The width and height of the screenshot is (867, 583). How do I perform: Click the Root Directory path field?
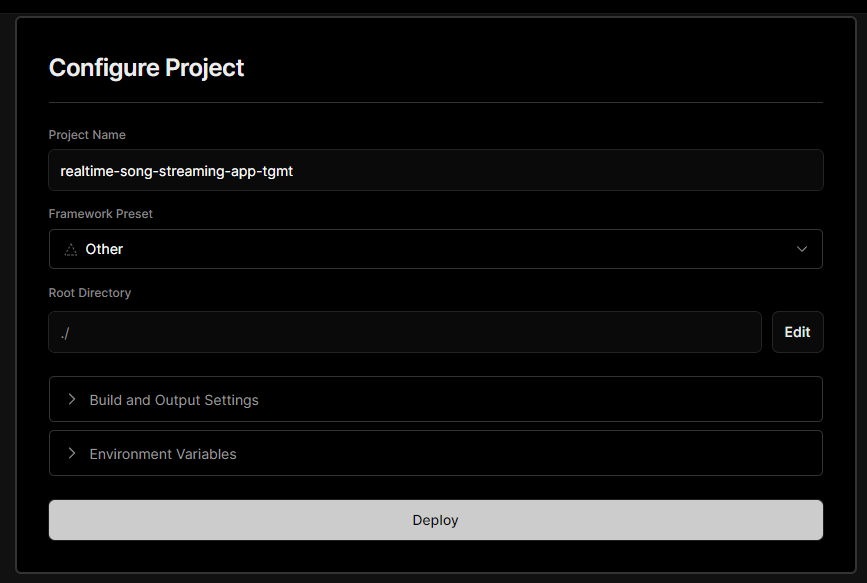click(x=405, y=332)
